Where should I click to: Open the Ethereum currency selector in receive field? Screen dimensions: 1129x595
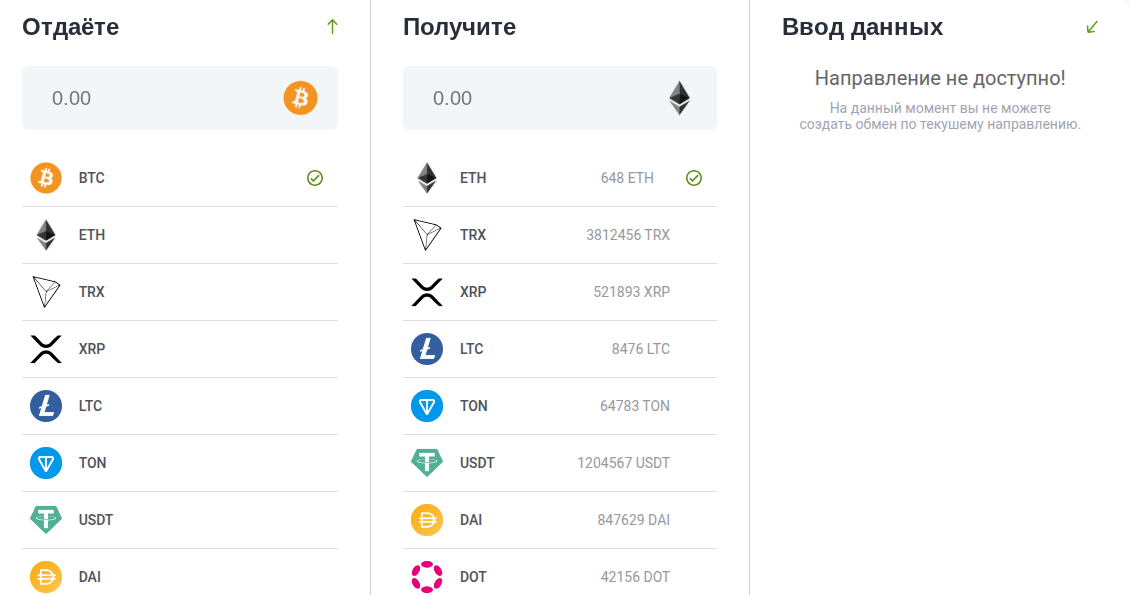(679, 98)
